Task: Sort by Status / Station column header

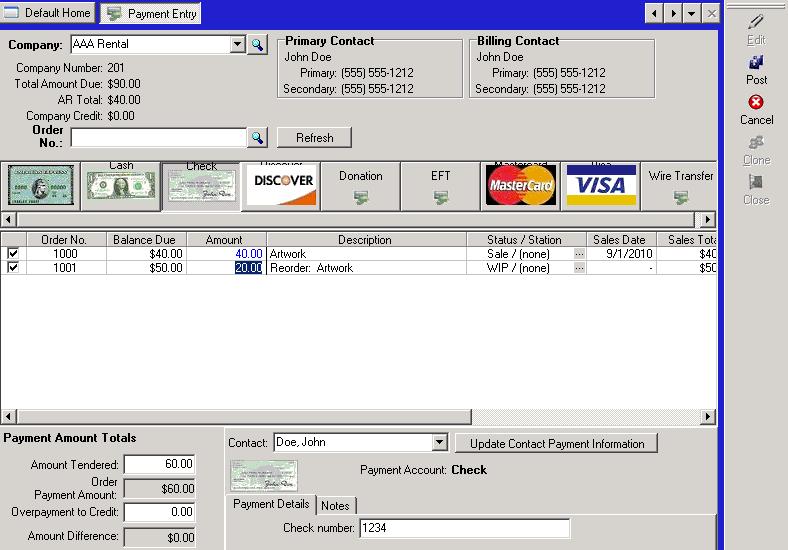Action: tap(527, 240)
